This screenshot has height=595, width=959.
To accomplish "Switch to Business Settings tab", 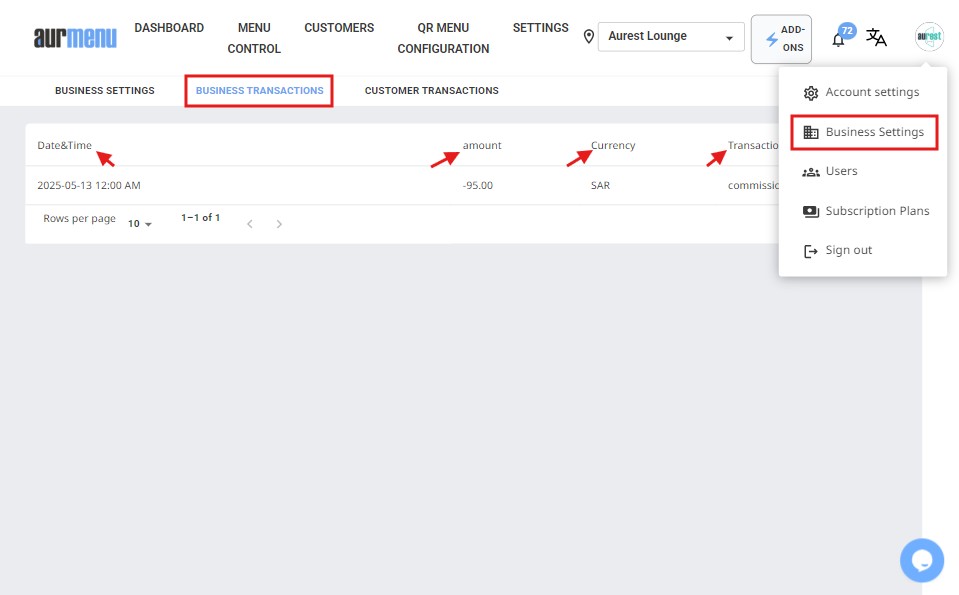I will pos(105,91).
